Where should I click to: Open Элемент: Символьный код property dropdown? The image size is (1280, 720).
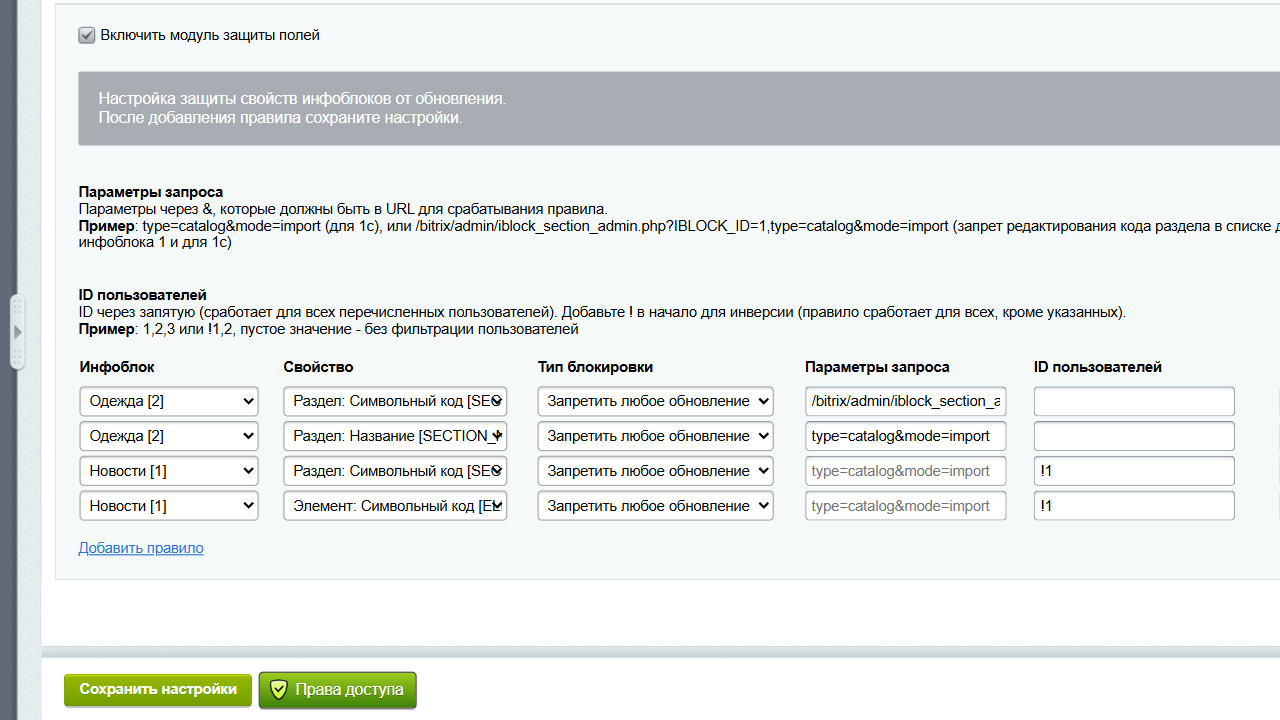click(x=395, y=506)
